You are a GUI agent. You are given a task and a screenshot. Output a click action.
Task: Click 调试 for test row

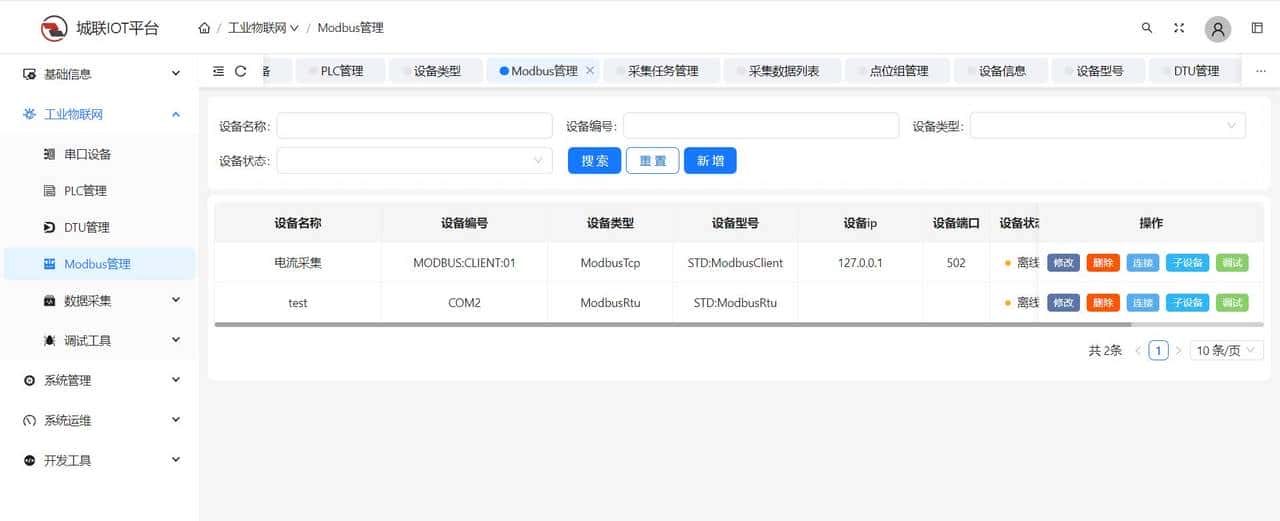point(1232,302)
